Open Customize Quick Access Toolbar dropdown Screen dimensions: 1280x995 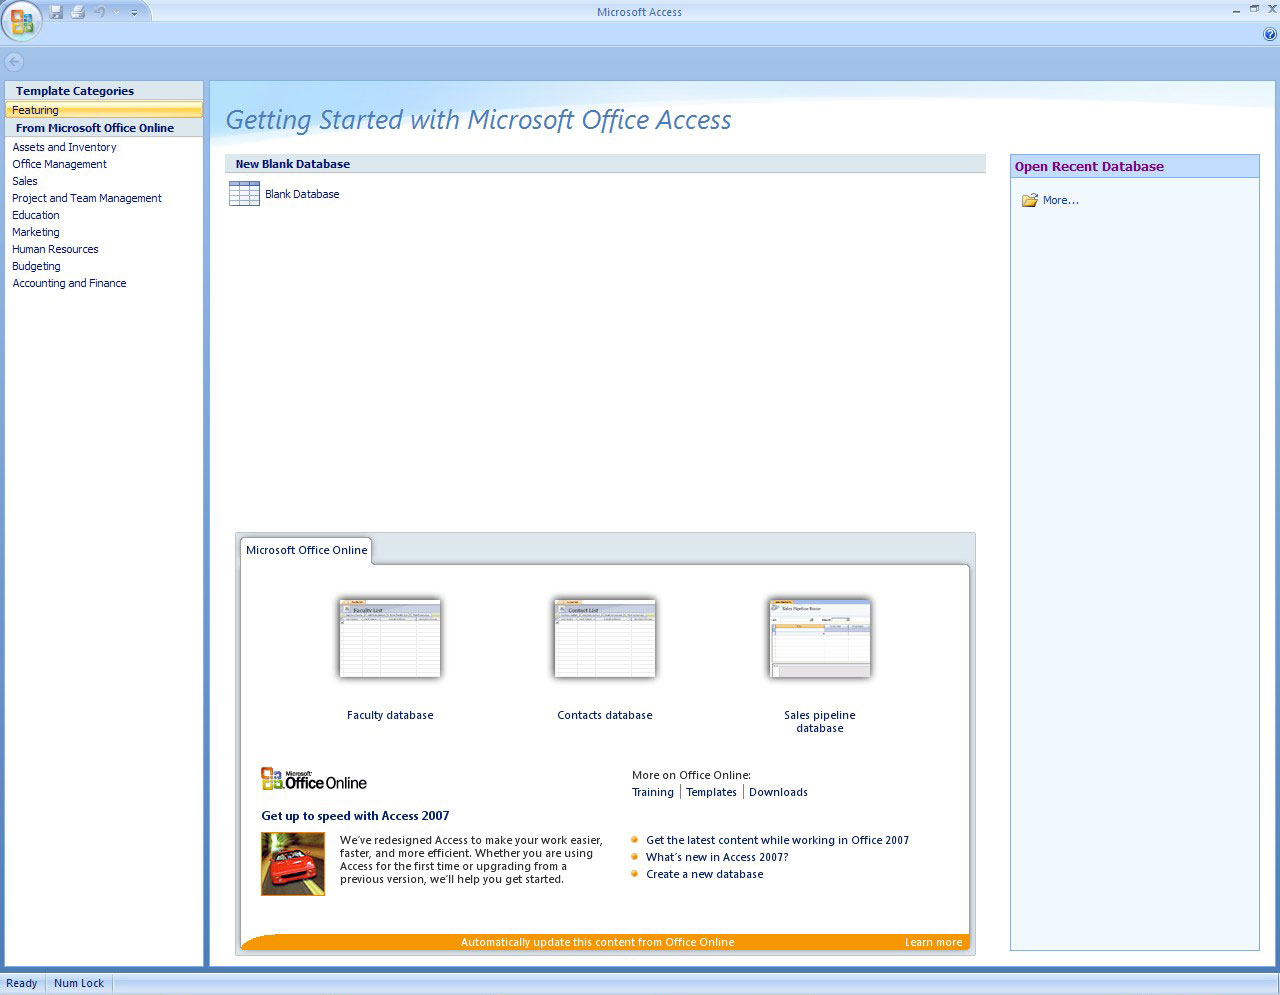pyautogui.click(x=134, y=12)
